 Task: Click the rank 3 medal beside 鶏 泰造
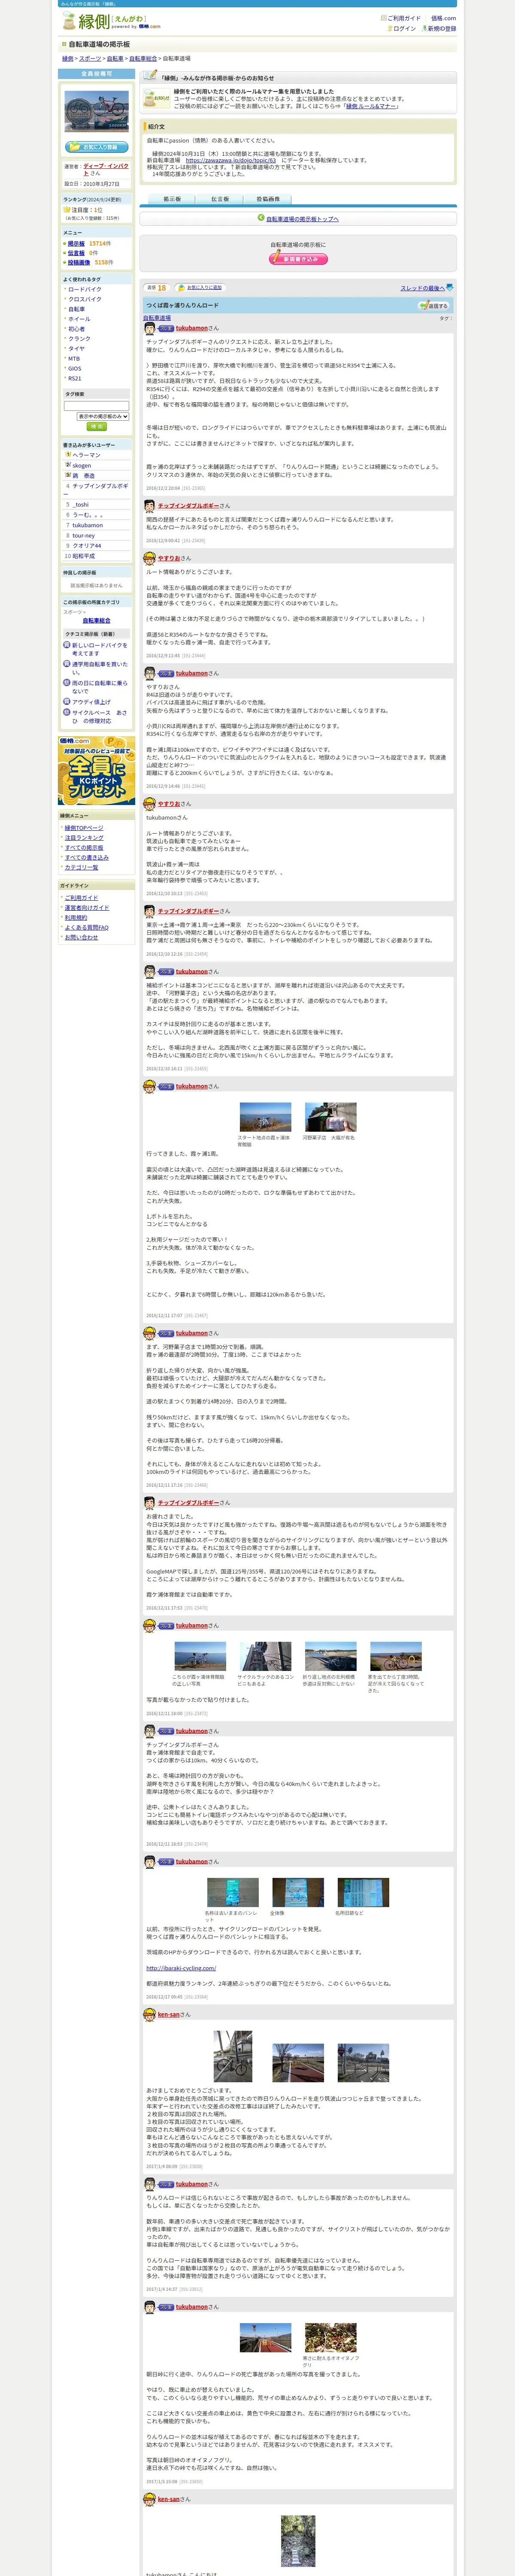pyautogui.click(x=68, y=475)
